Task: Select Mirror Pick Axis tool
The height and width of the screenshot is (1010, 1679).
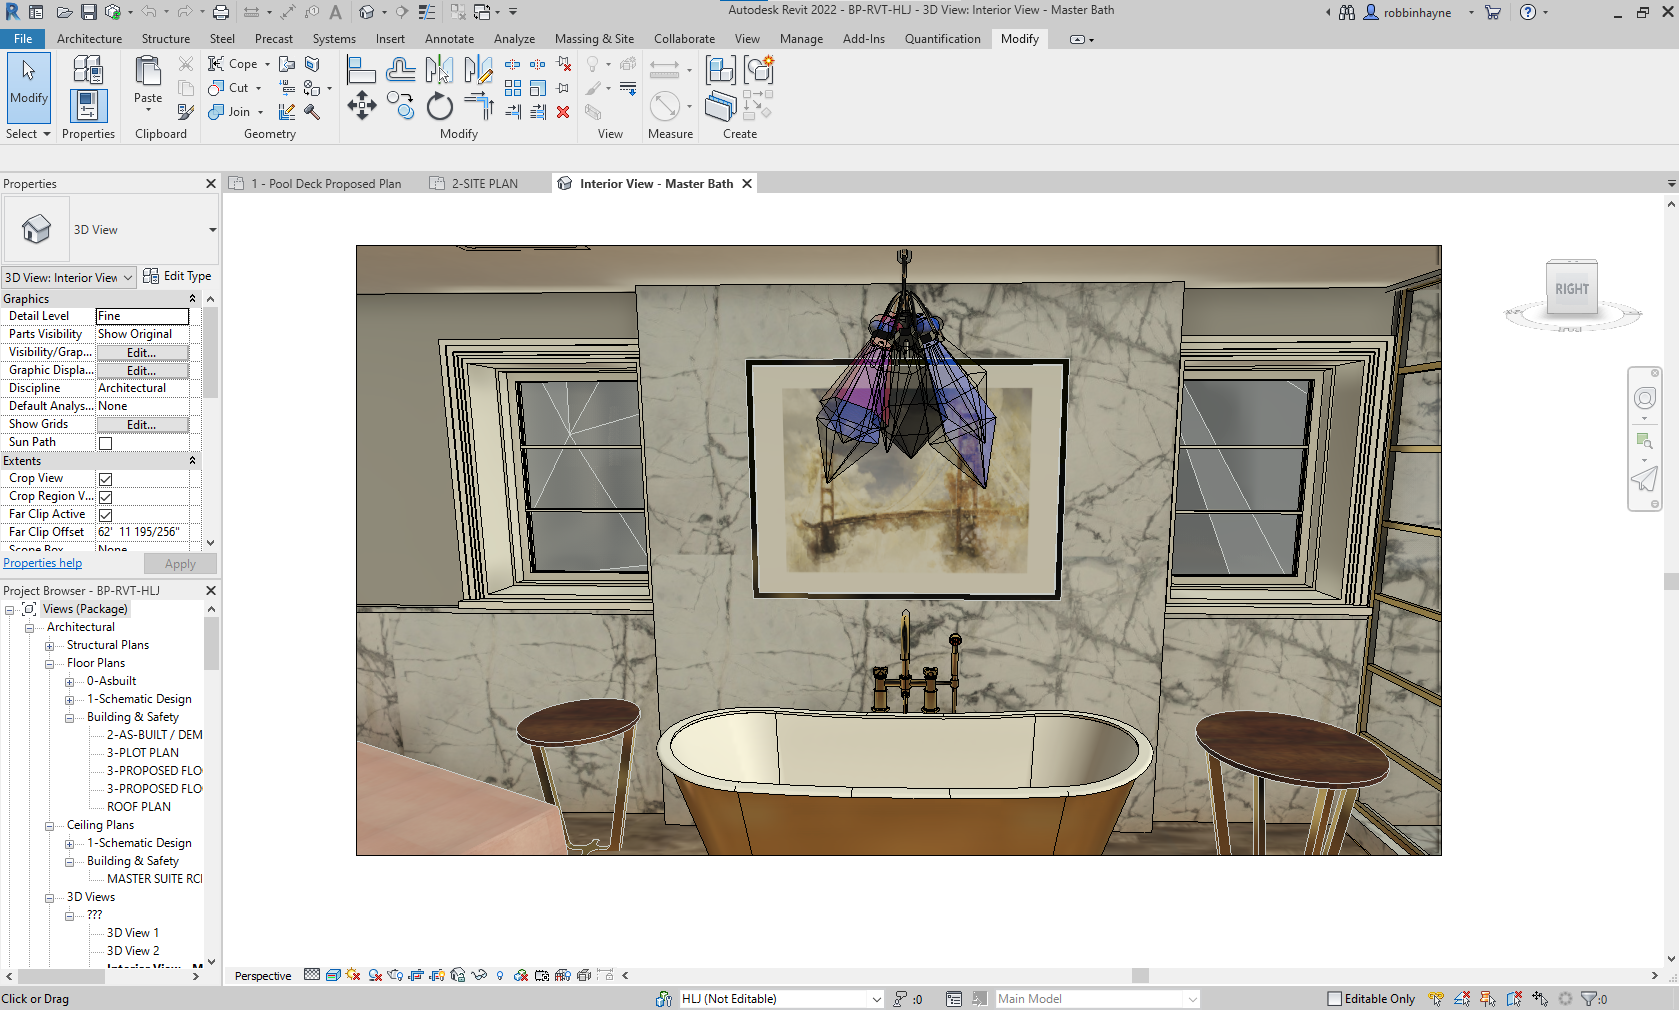Action: coord(439,70)
